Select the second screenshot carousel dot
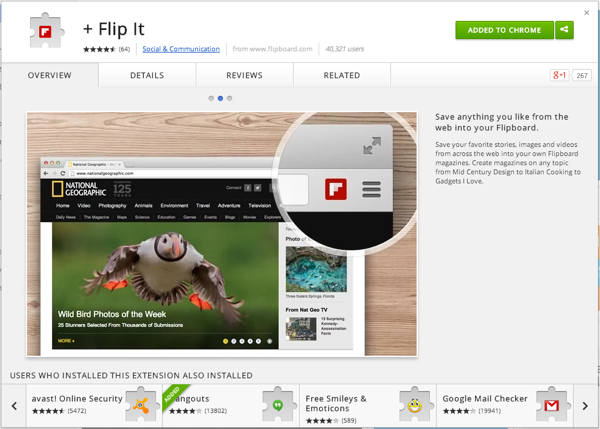600x429 pixels. (220, 98)
